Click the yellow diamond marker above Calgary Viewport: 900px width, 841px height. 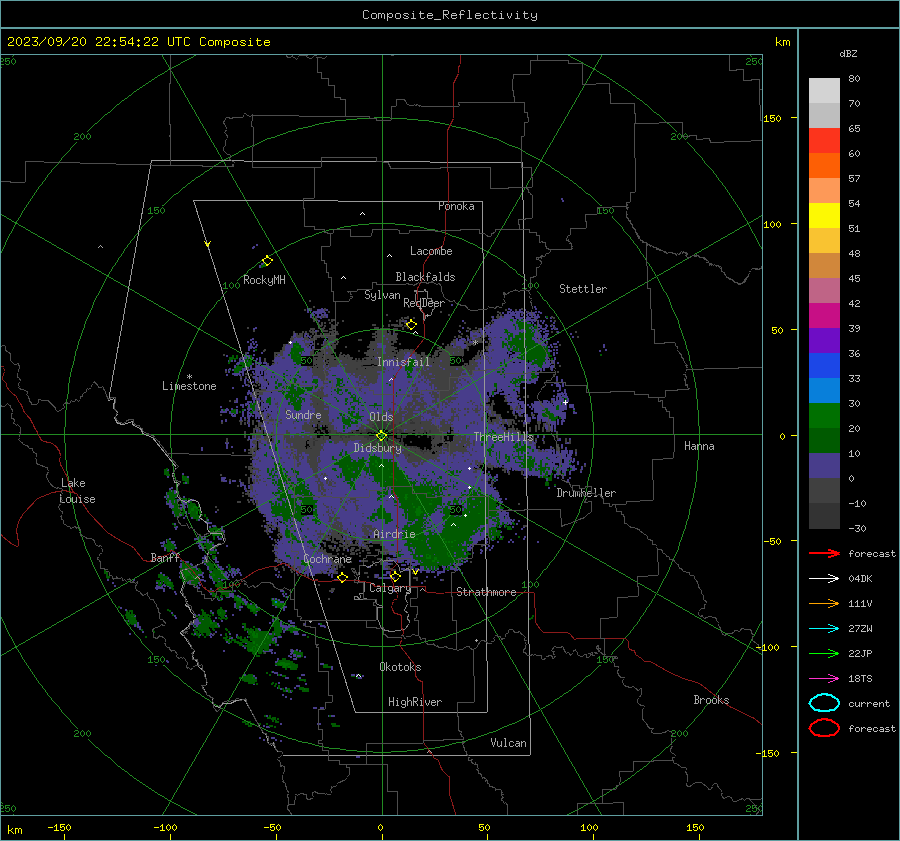click(395, 576)
